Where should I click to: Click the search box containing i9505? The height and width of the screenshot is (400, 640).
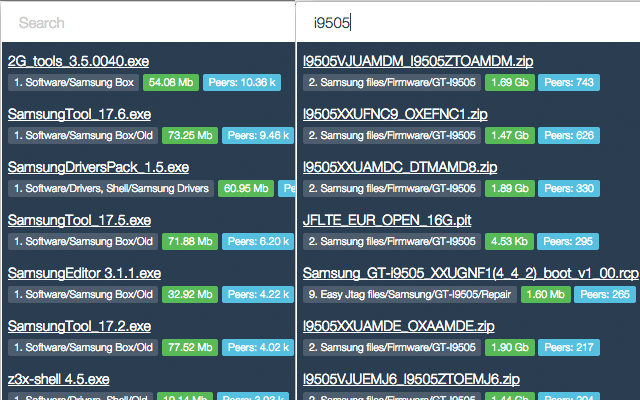tap(468, 23)
